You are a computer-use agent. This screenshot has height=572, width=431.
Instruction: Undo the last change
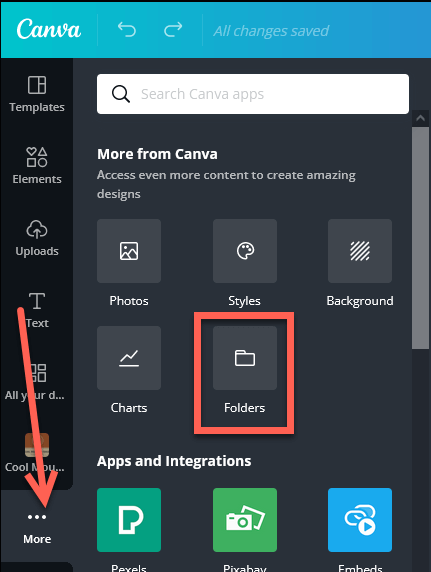[x=127, y=30]
